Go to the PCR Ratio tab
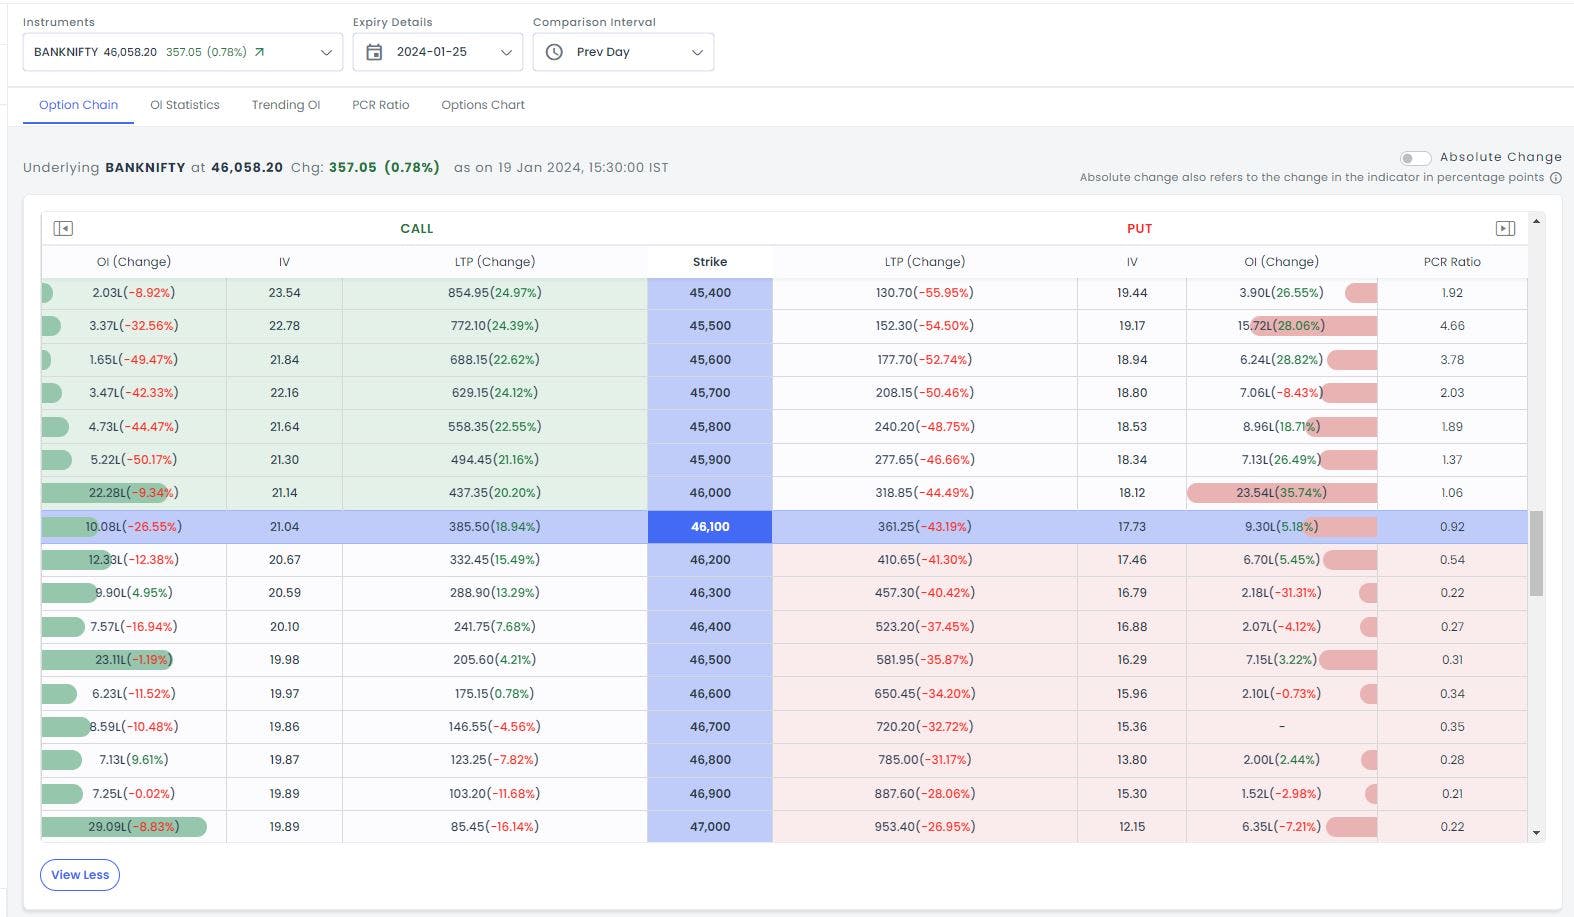The image size is (1574, 917). pyautogui.click(x=380, y=105)
